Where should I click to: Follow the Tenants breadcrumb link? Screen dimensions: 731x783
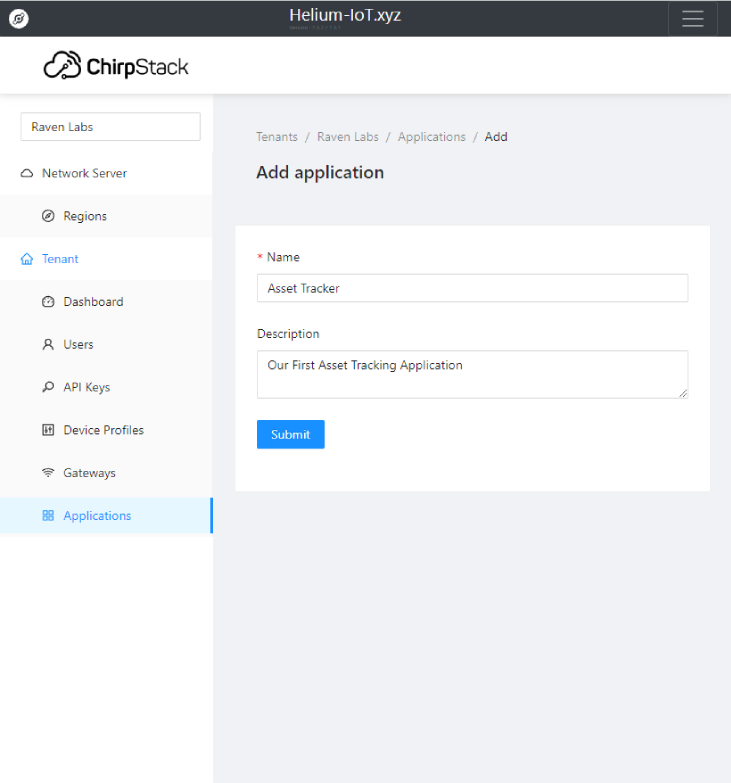point(277,137)
